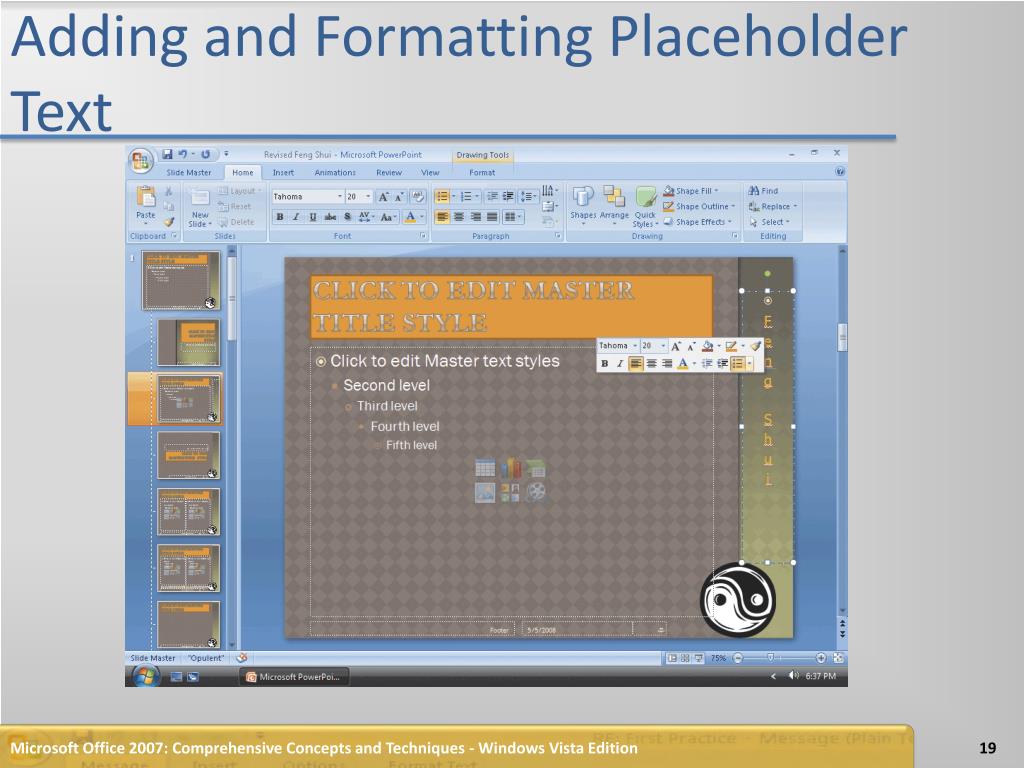Select the Format Painter brush in Clipboard group
1024x768 pixels.
coord(169,222)
